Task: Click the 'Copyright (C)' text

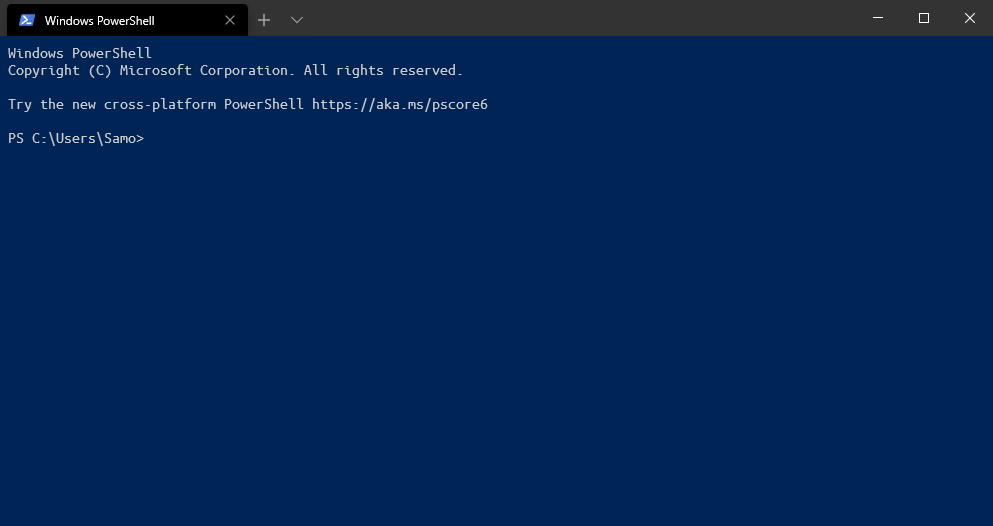Action: [60, 70]
